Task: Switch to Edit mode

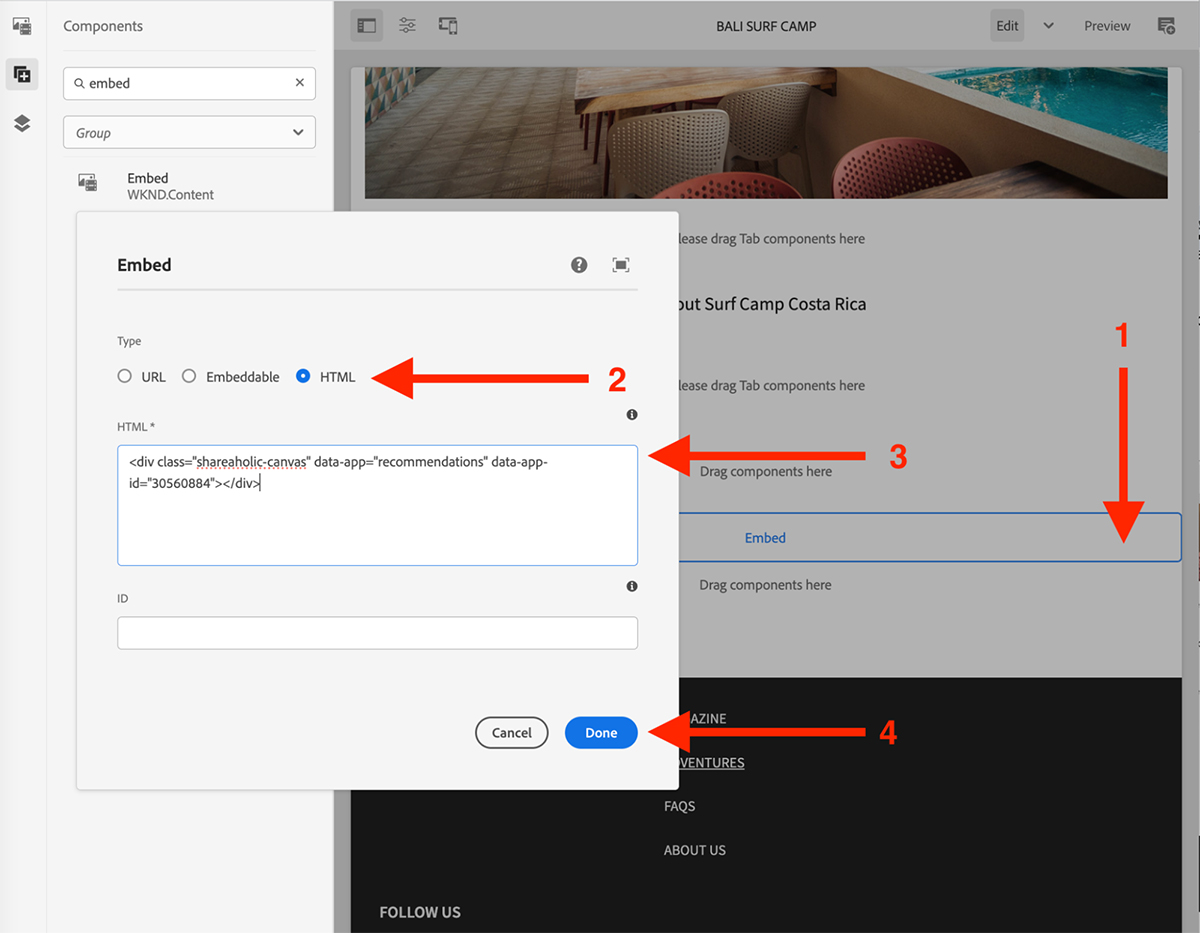Action: point(1007,26)
